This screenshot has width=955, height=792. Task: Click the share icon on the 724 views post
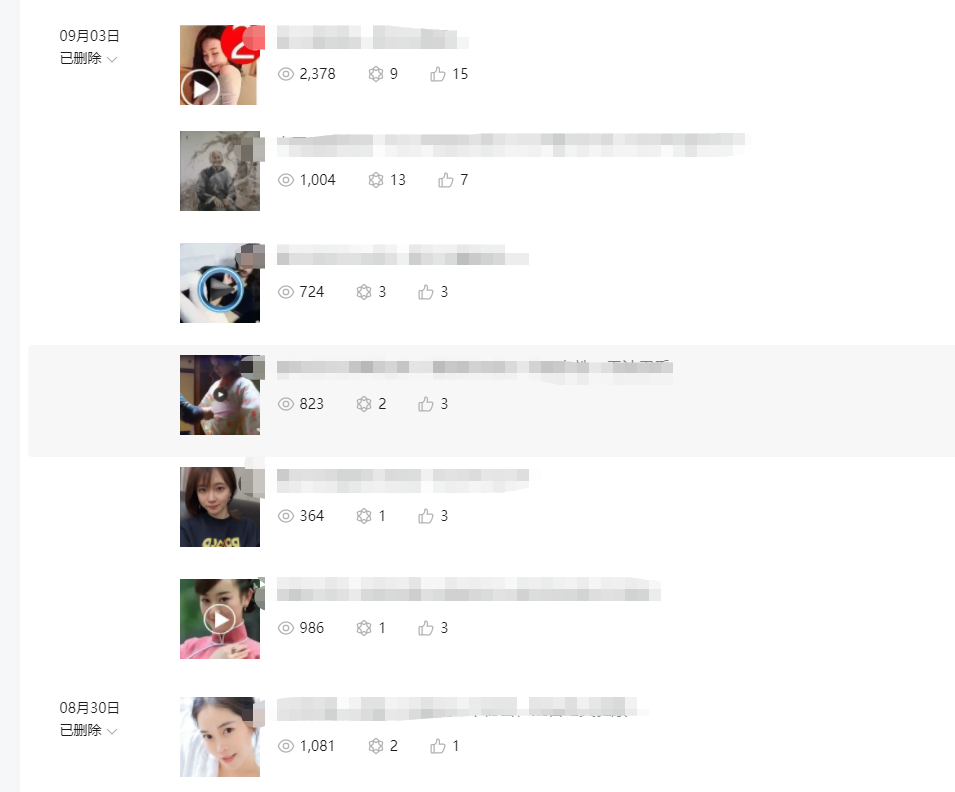364,292
